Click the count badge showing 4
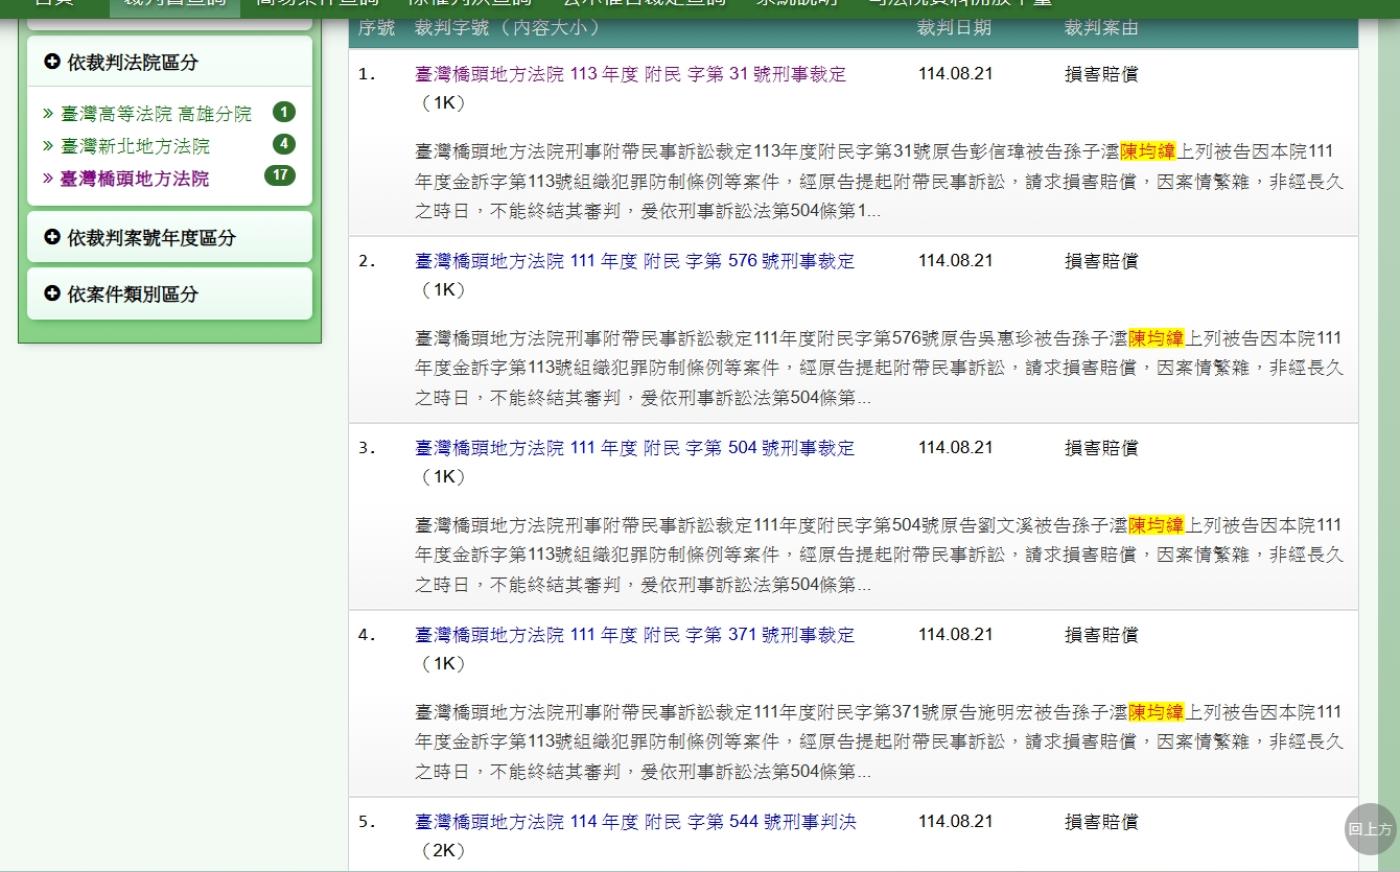 [284, 144]
